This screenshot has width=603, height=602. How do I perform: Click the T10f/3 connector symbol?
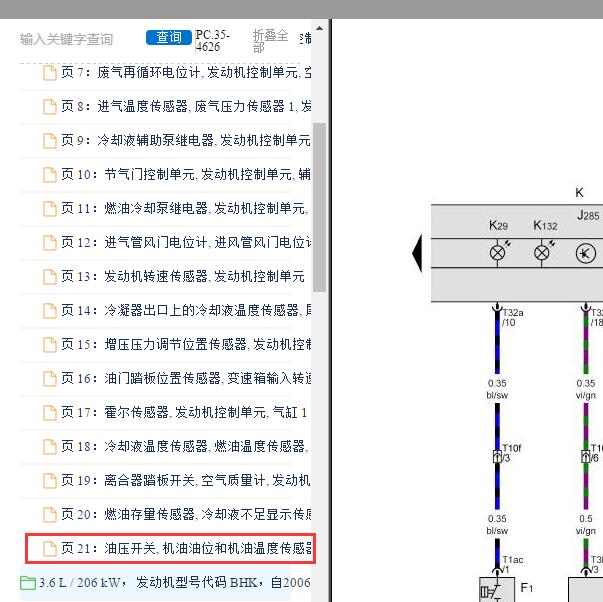pyautogui.click(x=497, y=457)
